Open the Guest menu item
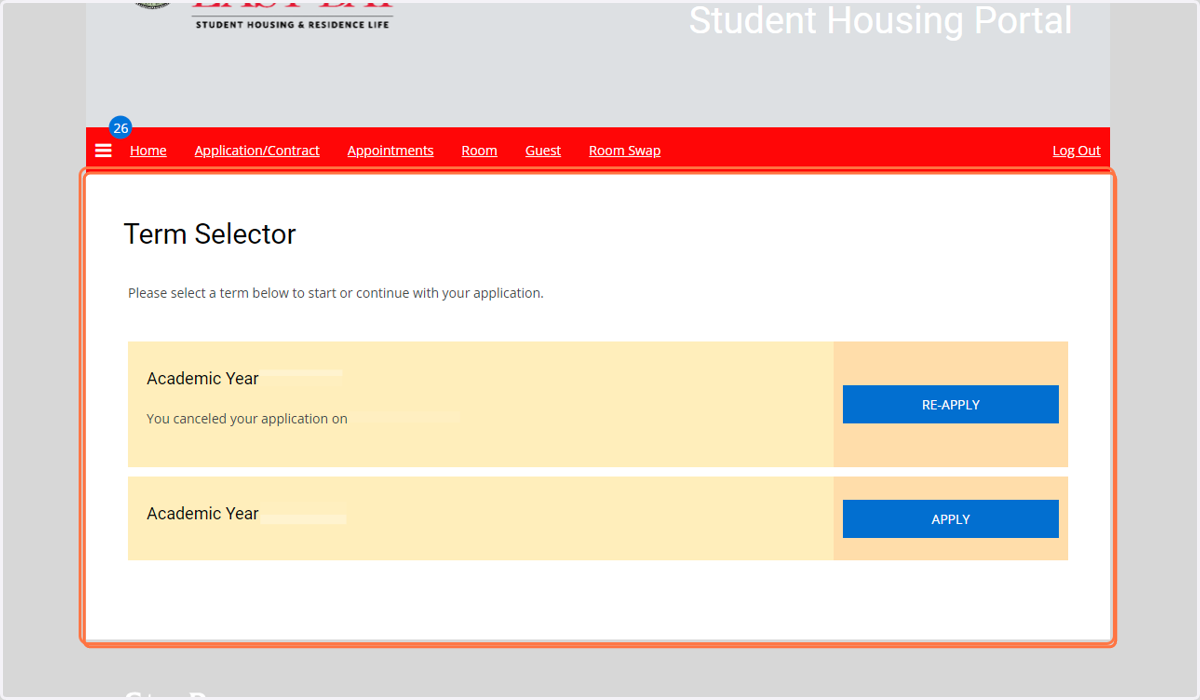This screenshot has height=700, width=1200. pyautogui.click(x=543, y=151)
